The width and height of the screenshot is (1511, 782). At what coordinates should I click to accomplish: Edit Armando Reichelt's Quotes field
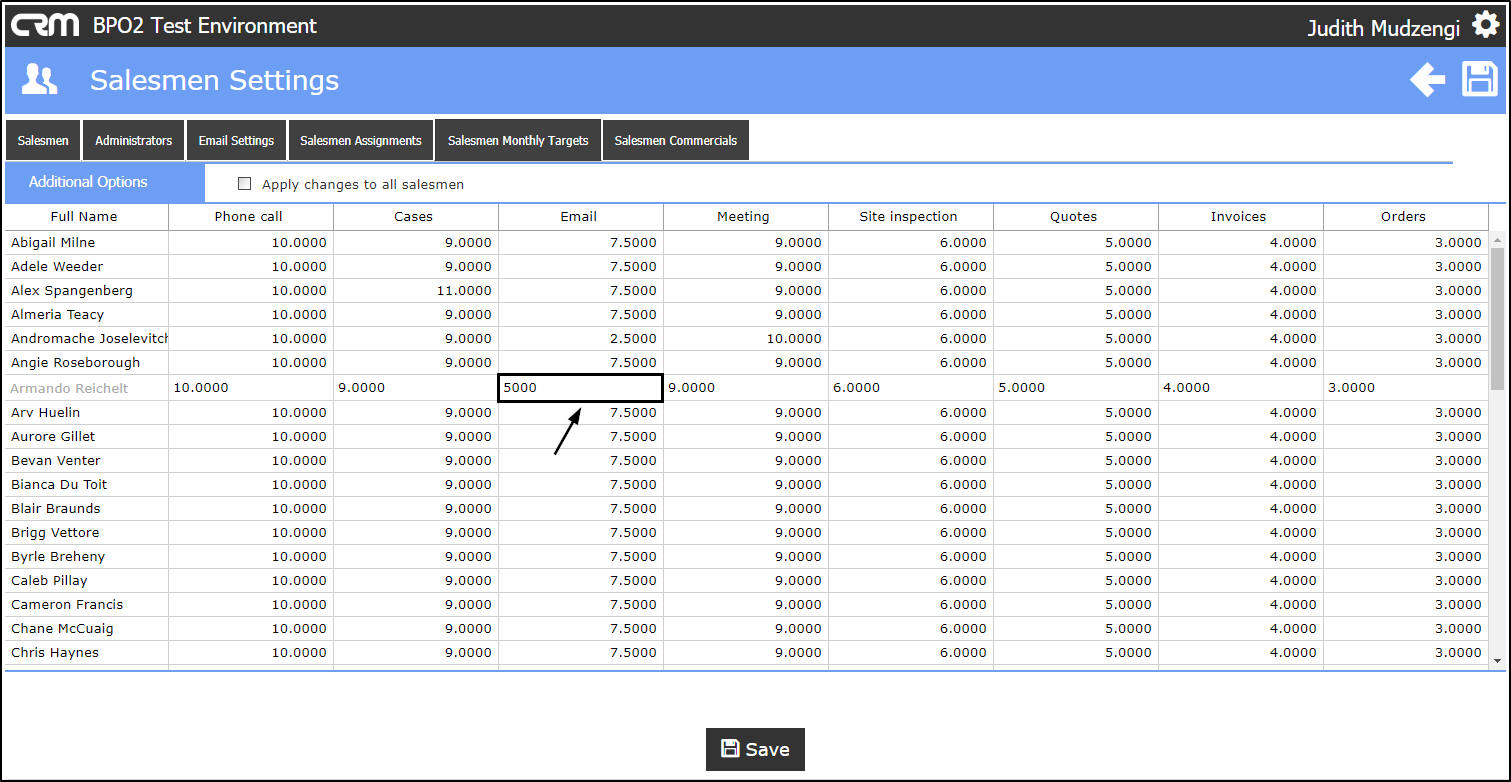click(1076, 388)
